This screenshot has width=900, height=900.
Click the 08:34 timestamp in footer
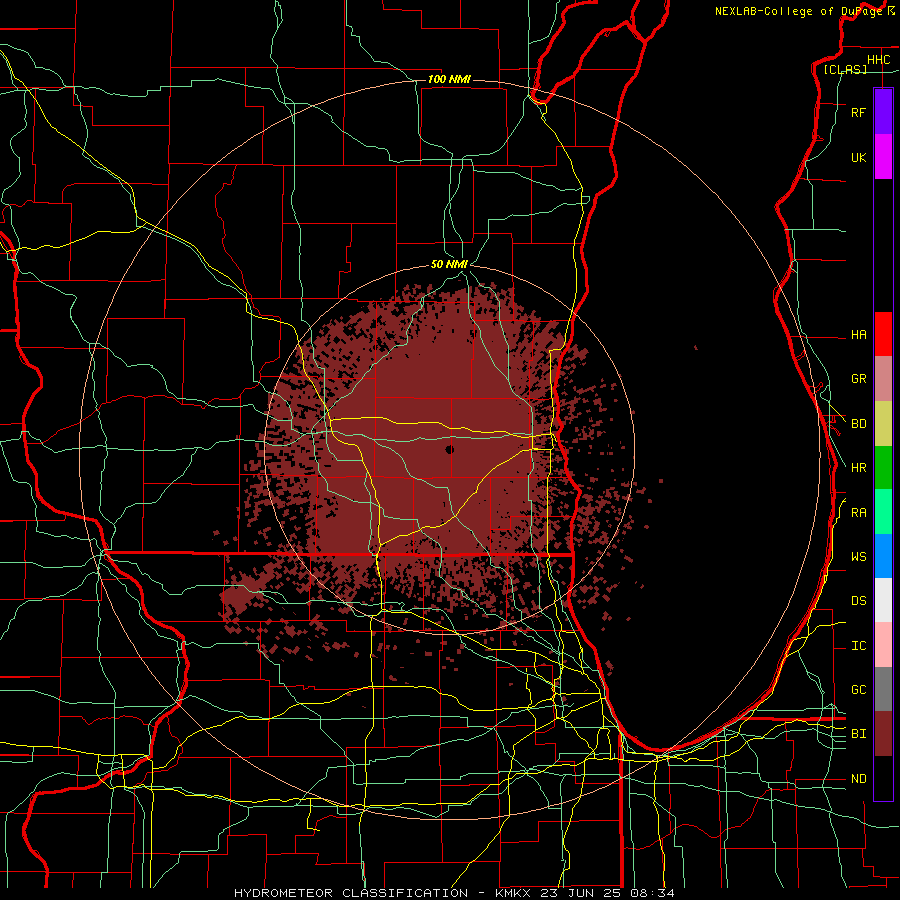pyautogui.click(x=652, y=893)
